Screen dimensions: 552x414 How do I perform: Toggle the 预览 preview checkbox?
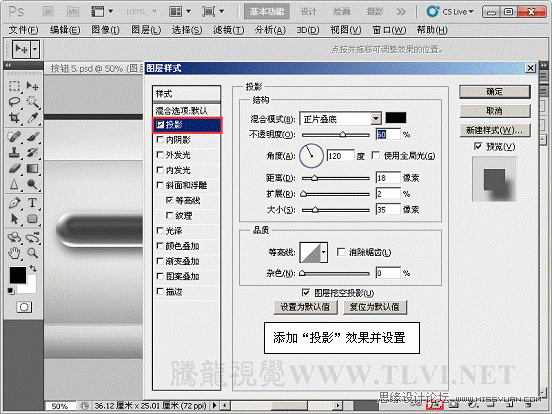pos(478,146)
